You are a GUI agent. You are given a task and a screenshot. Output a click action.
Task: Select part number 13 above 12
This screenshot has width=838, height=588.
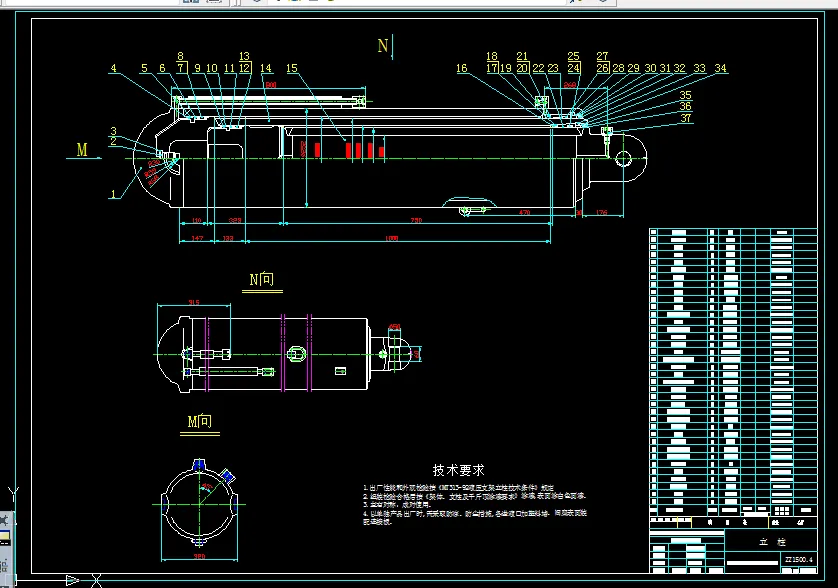(x=244, y=56)
